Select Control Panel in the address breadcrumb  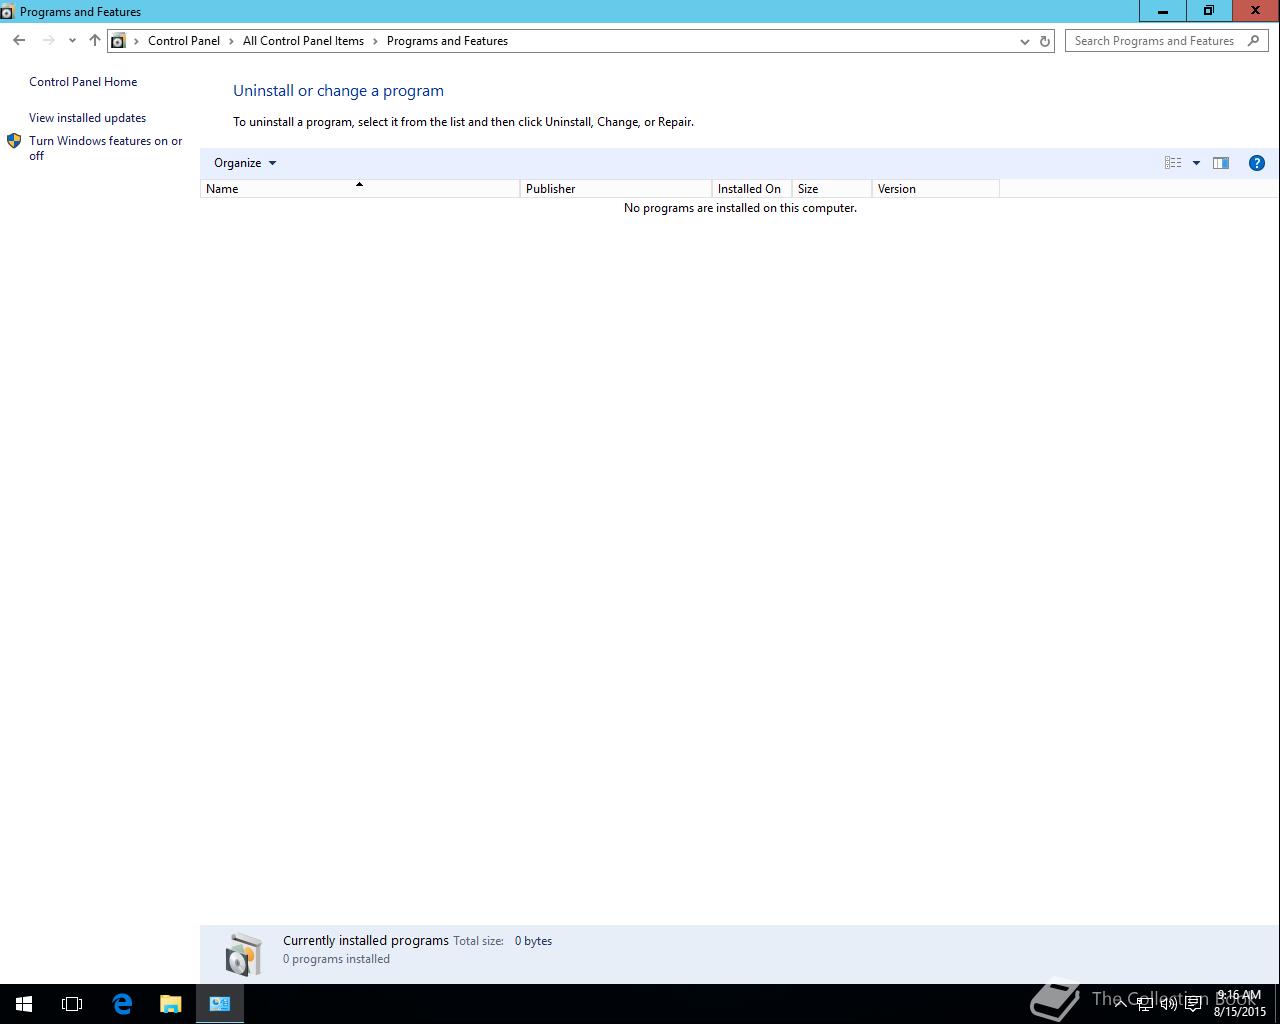pos(184,41)
